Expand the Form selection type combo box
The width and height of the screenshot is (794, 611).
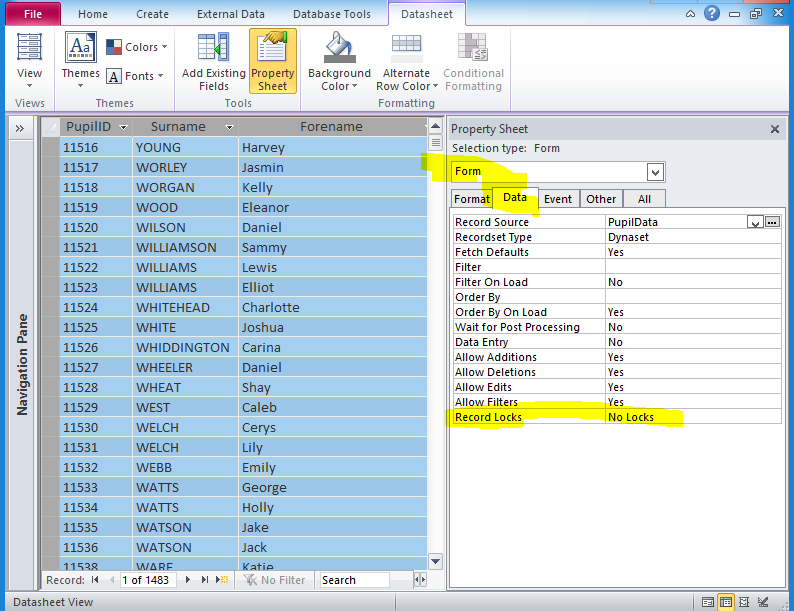point(655,171)
